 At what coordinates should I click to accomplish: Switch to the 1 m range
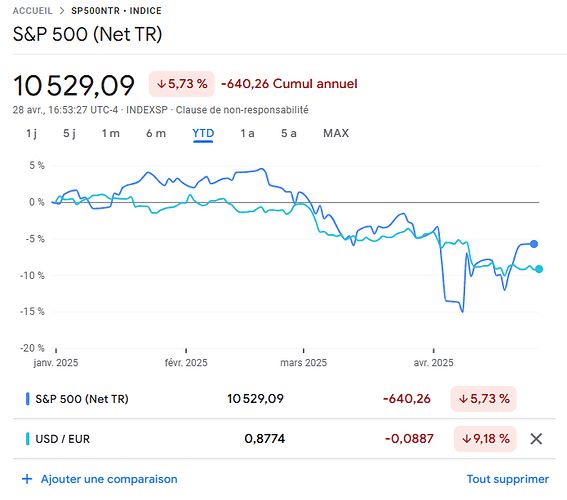pos(111,133)
